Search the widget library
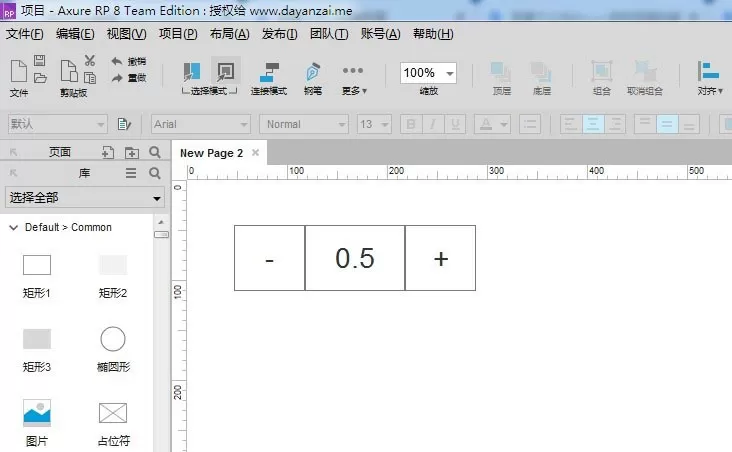 (x=155, y=173)
